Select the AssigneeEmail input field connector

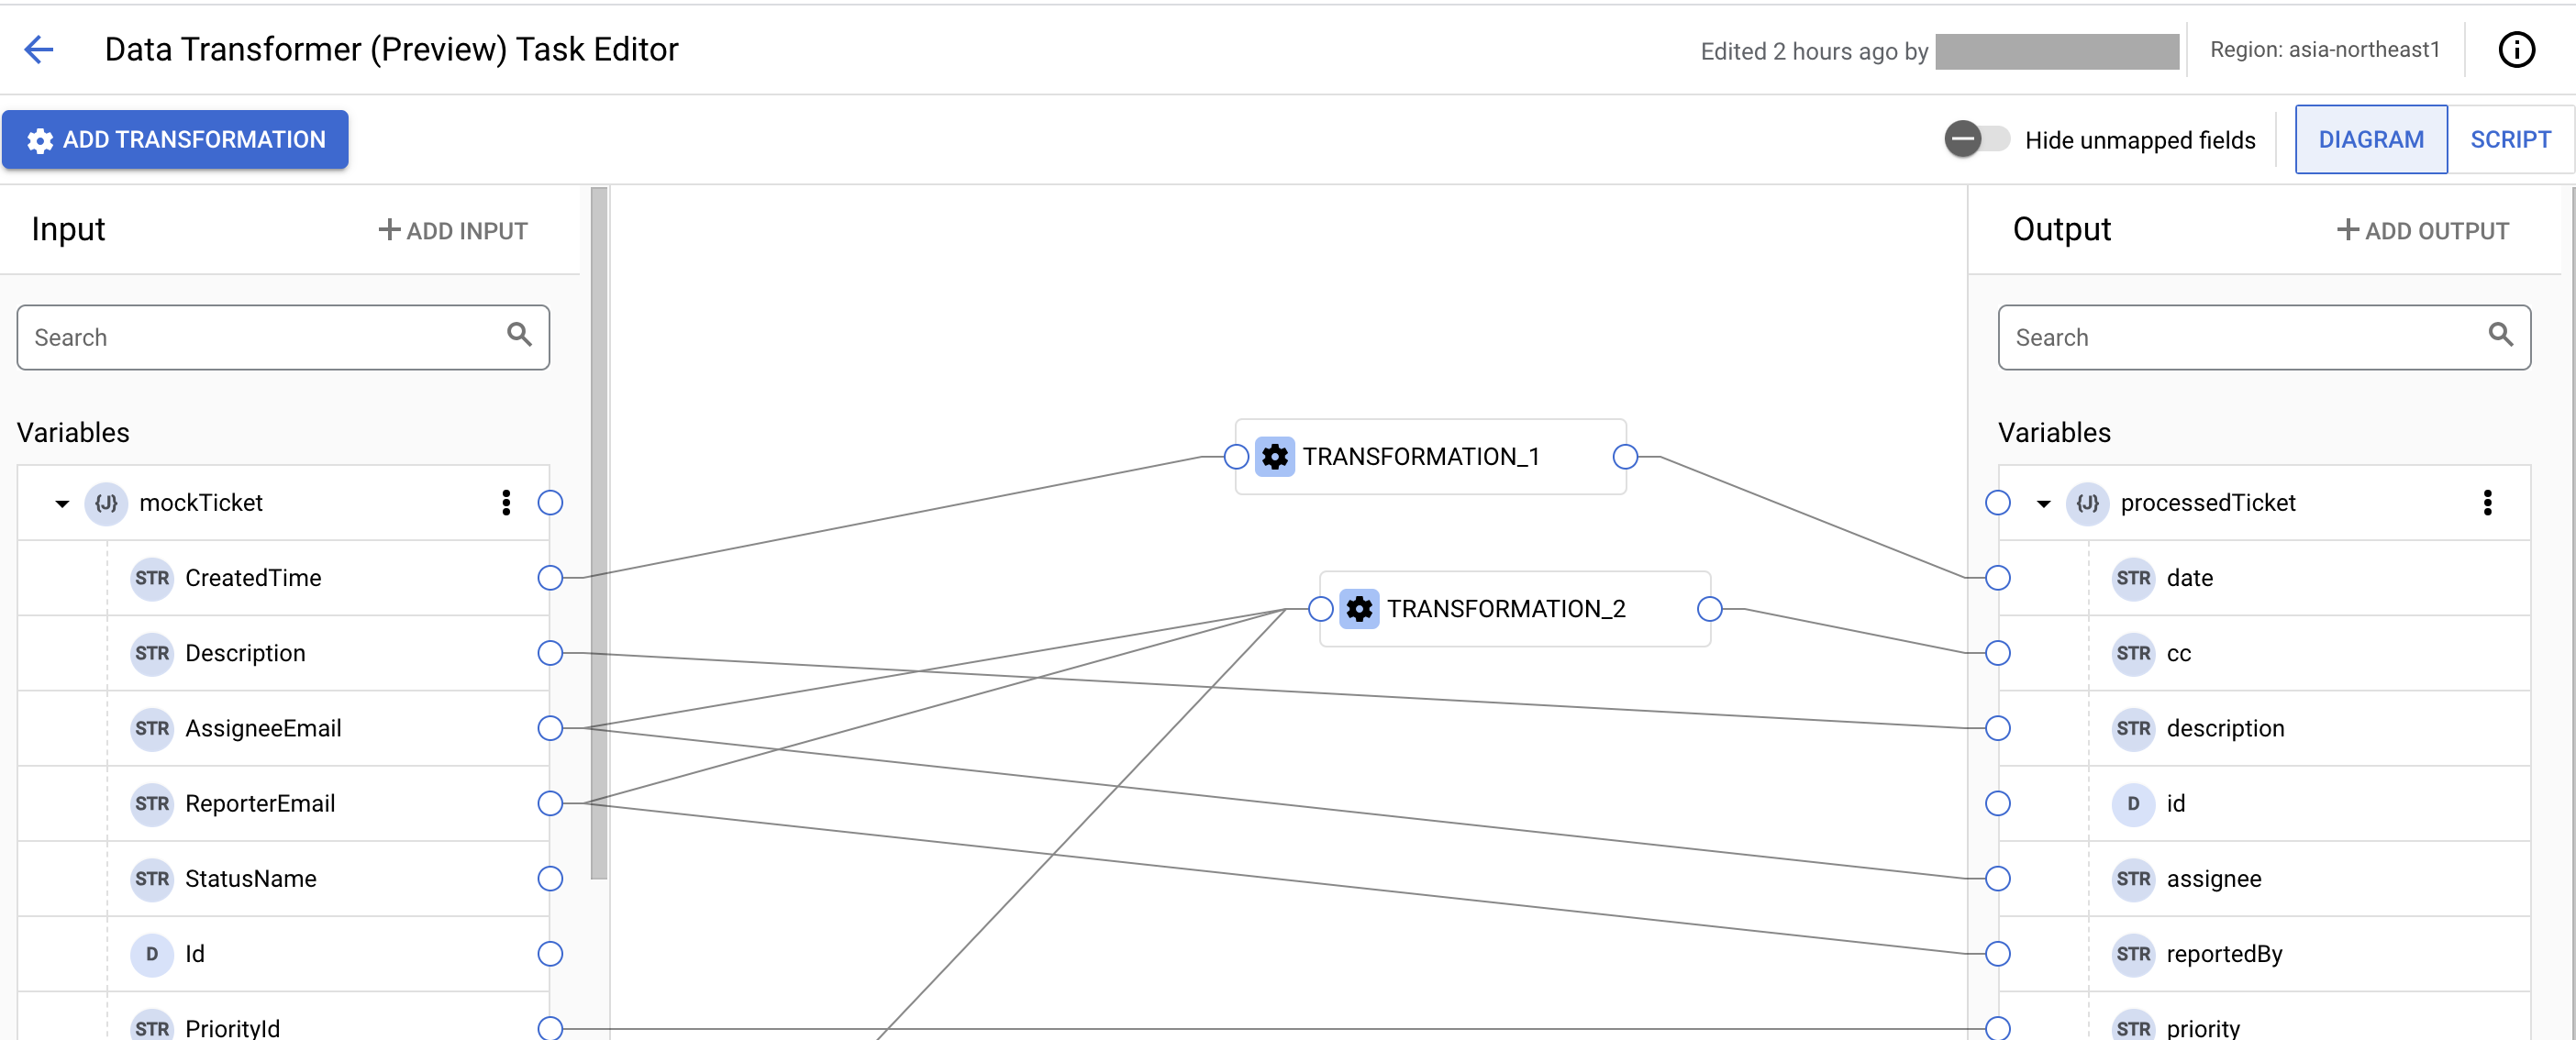coord(550,728)
